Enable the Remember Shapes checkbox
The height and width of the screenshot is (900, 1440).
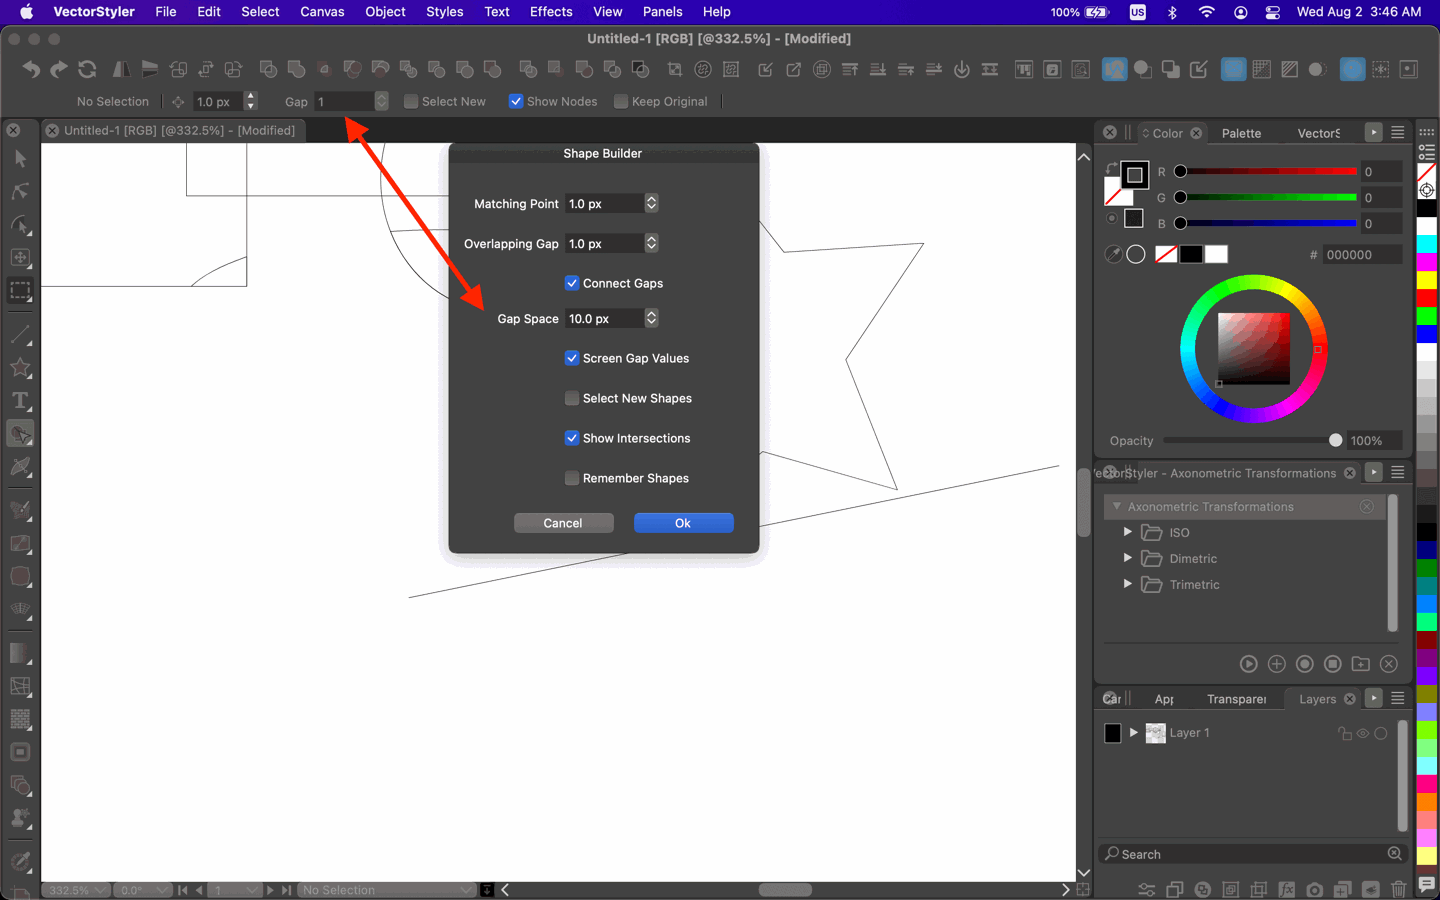click(572, 478)
